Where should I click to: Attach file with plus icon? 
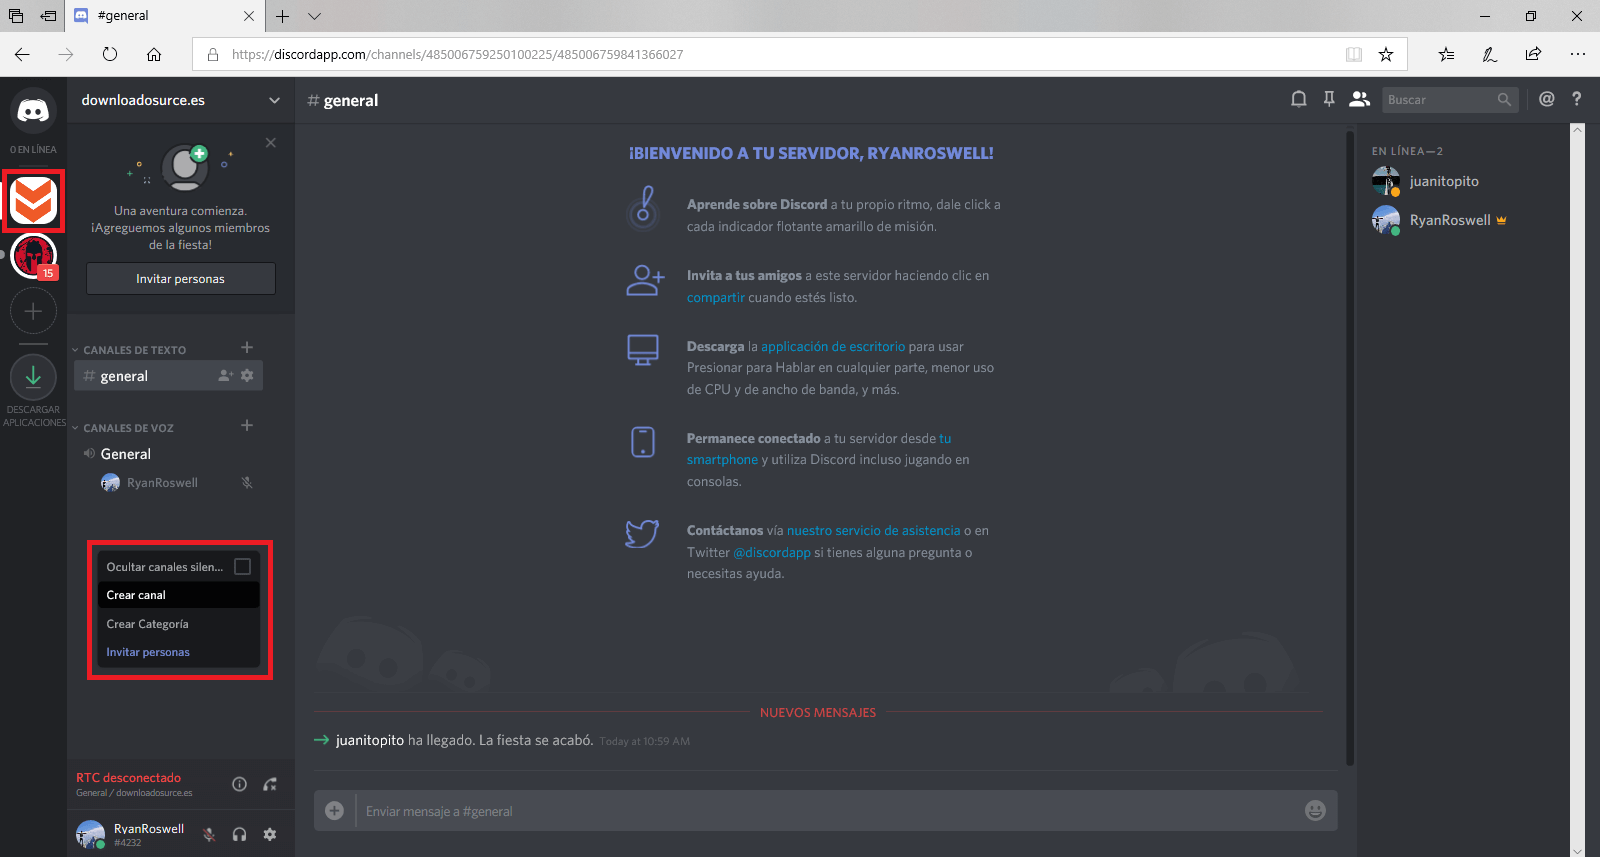(335, 811)
